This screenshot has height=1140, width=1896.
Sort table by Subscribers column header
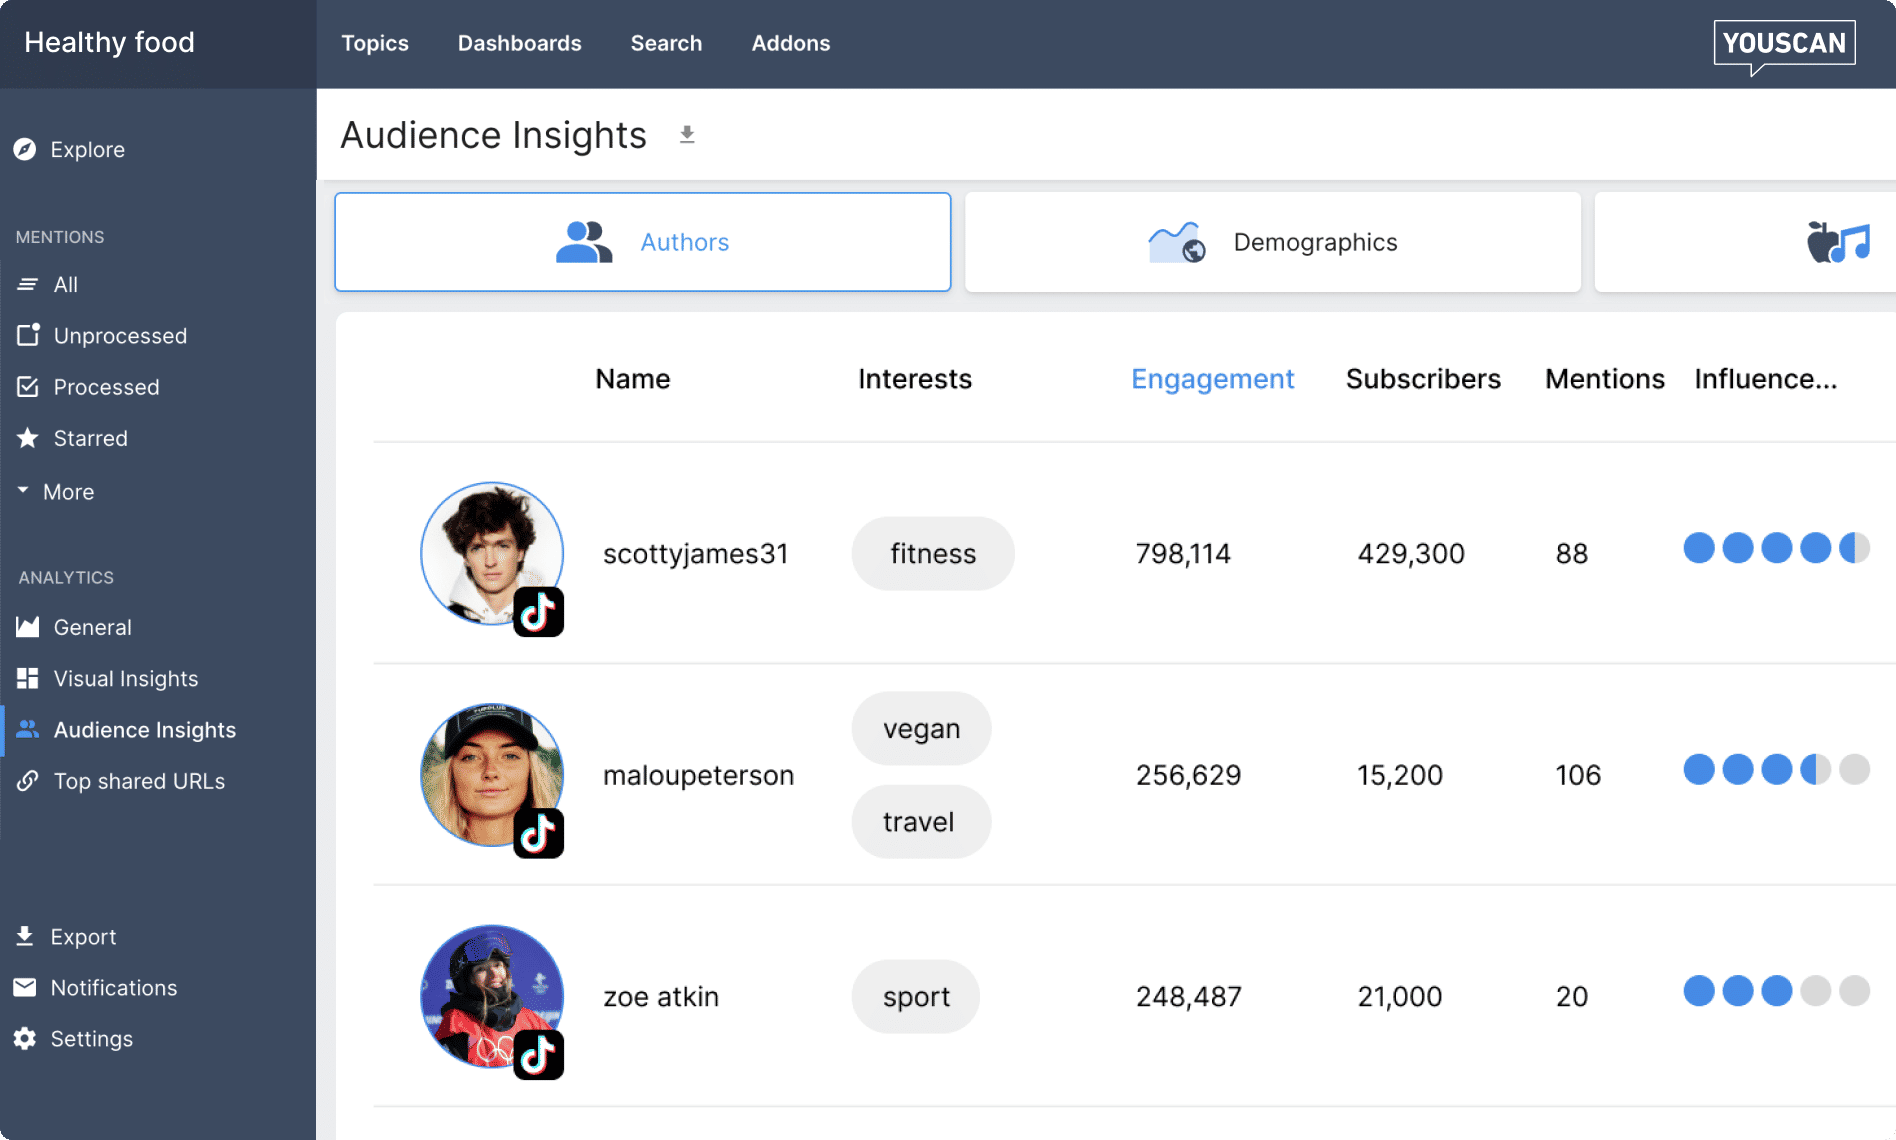(1422, 379)
